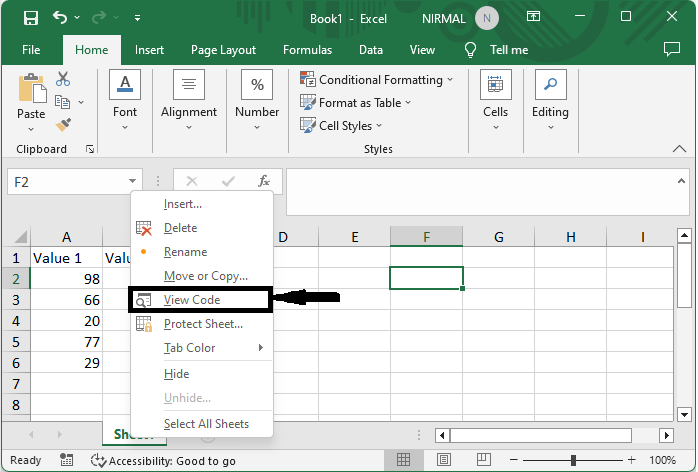Open the Cell Styles menu
Screen dimensions: 698x472
tap(341, 126)
